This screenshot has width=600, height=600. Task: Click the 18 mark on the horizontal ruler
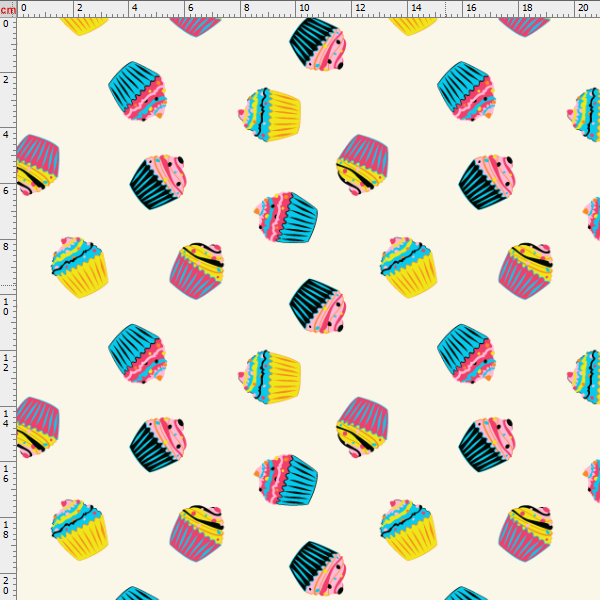tap(527, 8)
